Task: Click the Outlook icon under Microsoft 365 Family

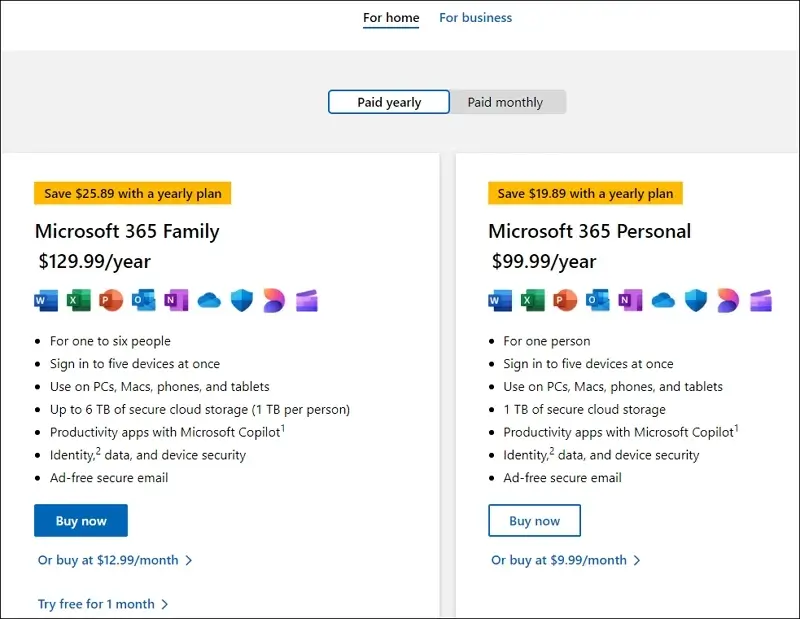Action: pyautogui.click(x=144, y=300)
